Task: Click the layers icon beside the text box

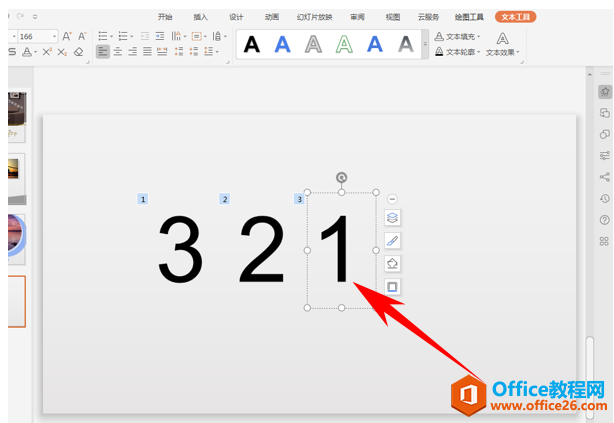Action: [392, 217]
